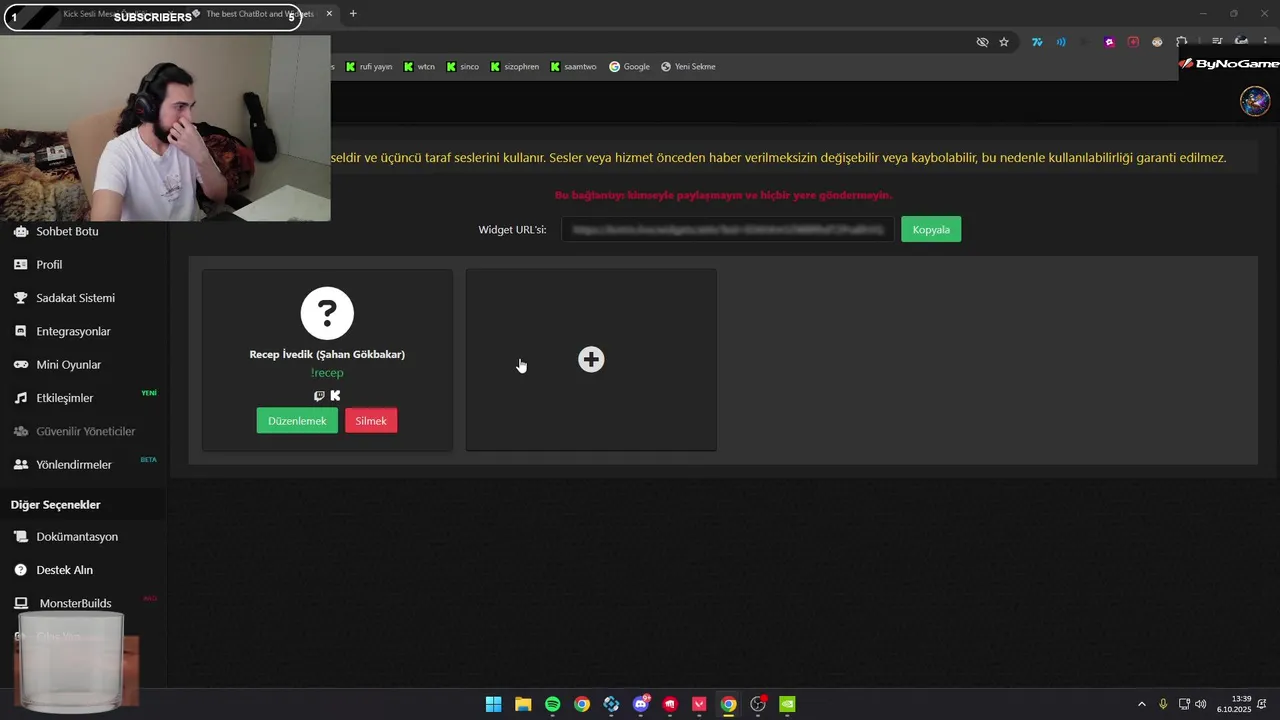Delete Recep İvedik voice with Silmek

pos(371,421)
